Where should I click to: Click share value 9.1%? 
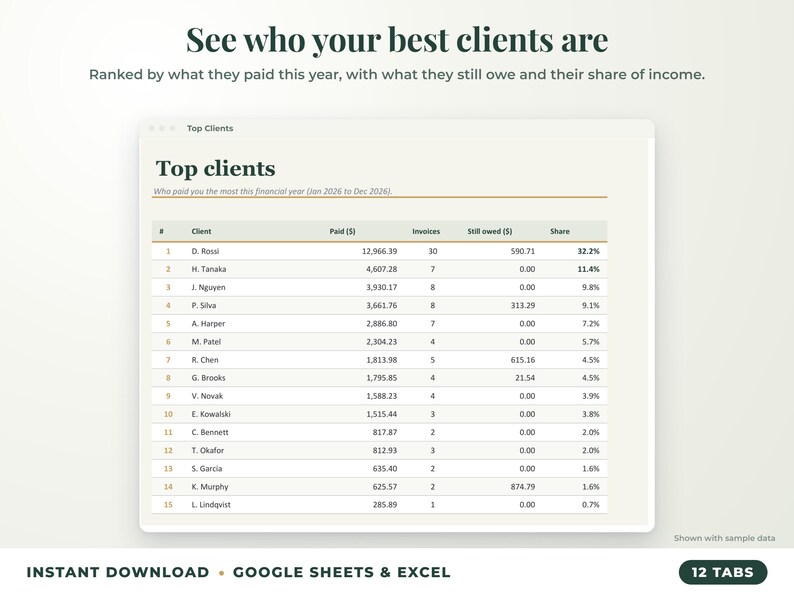590,305
